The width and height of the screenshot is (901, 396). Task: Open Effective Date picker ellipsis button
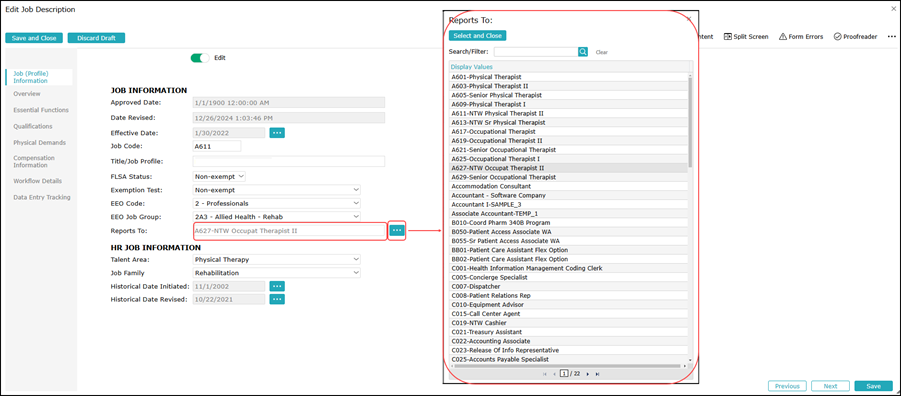pos(278,133)
